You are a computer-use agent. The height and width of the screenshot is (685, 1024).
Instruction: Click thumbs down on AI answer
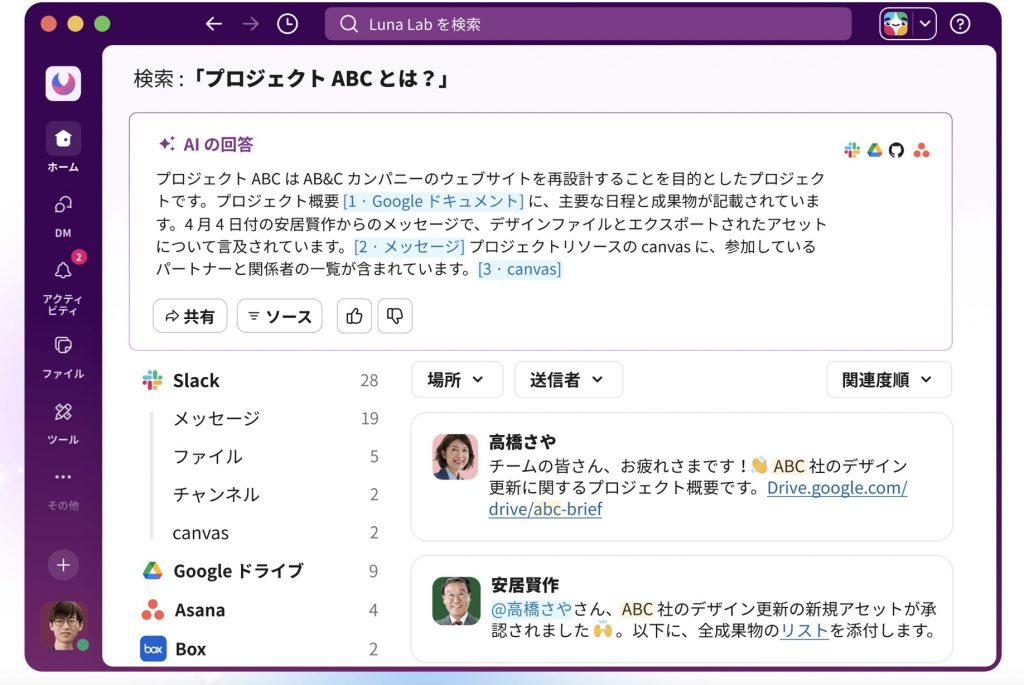tap(395, 316)
